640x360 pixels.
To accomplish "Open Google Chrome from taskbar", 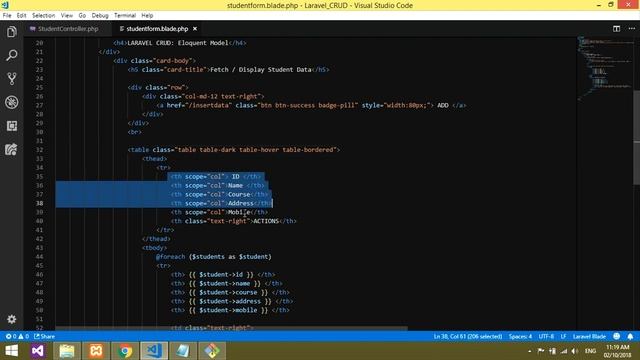I will (x=125, y=351).
